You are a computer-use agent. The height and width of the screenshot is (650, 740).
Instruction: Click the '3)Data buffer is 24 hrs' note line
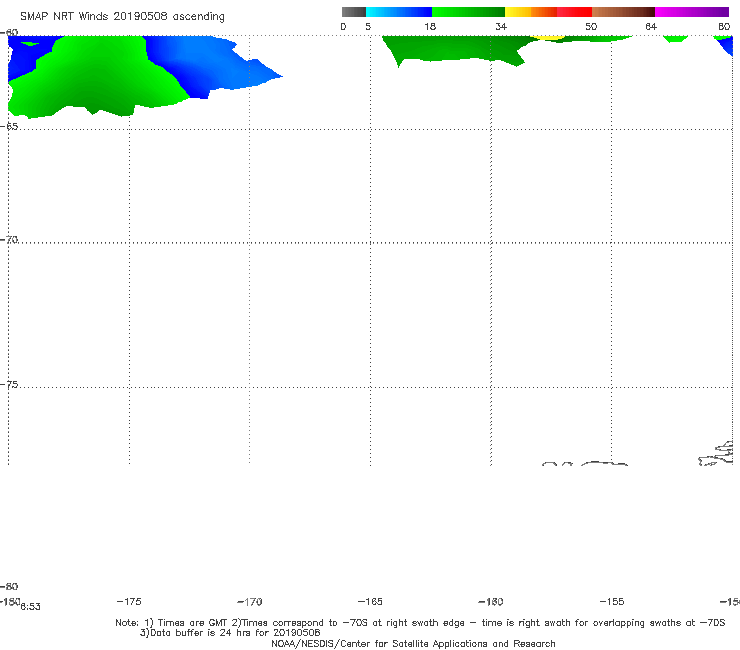[x=230, y=633]
